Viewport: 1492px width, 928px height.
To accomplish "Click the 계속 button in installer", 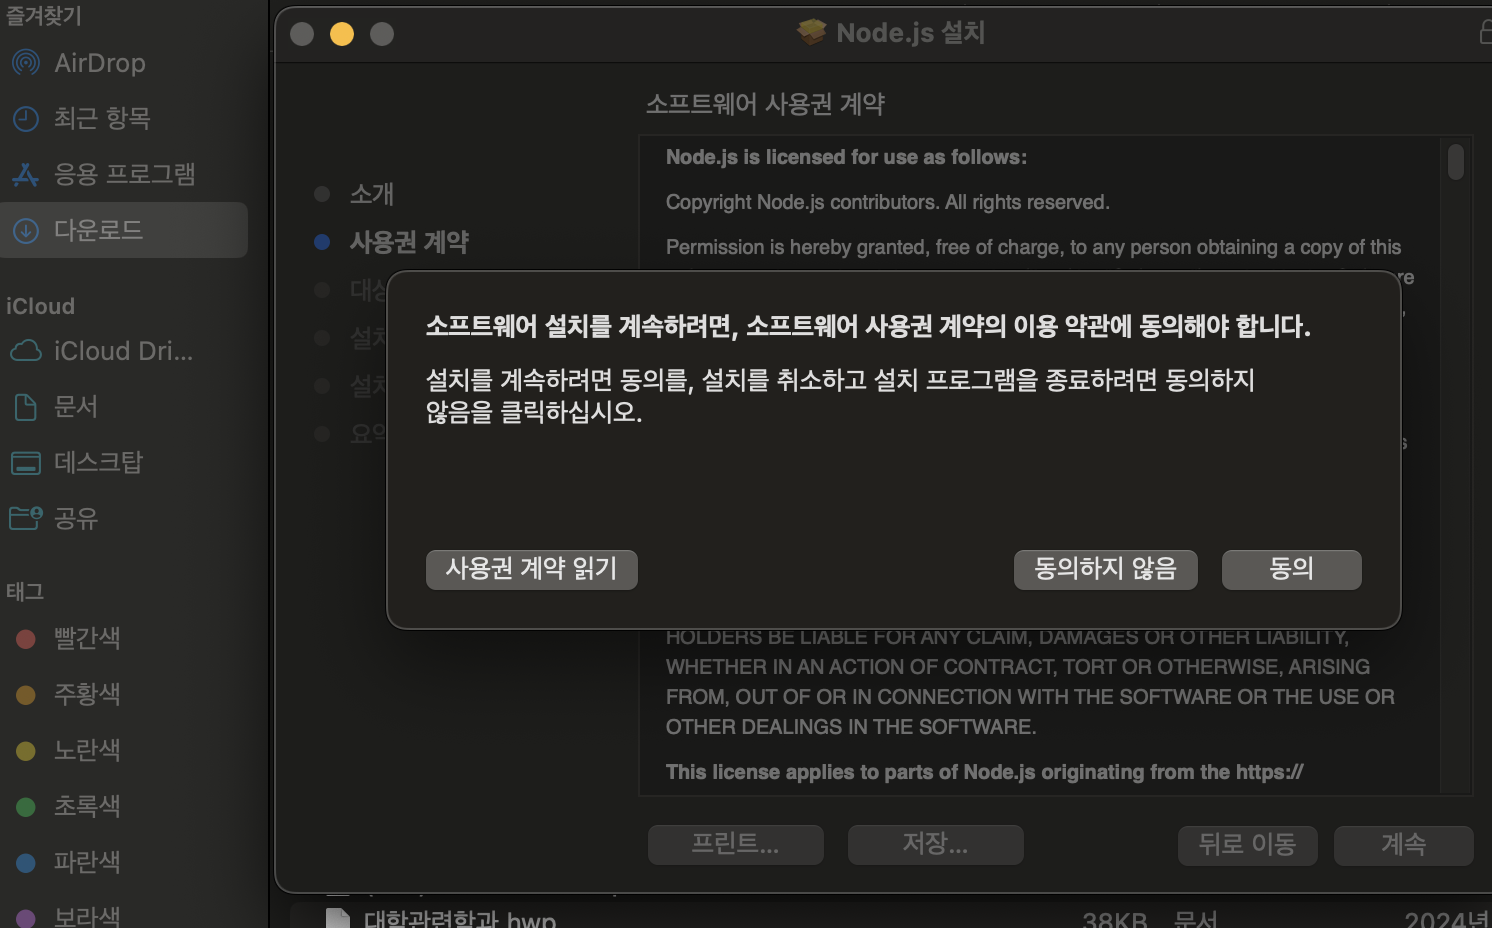I will (x=1403, y=845).
